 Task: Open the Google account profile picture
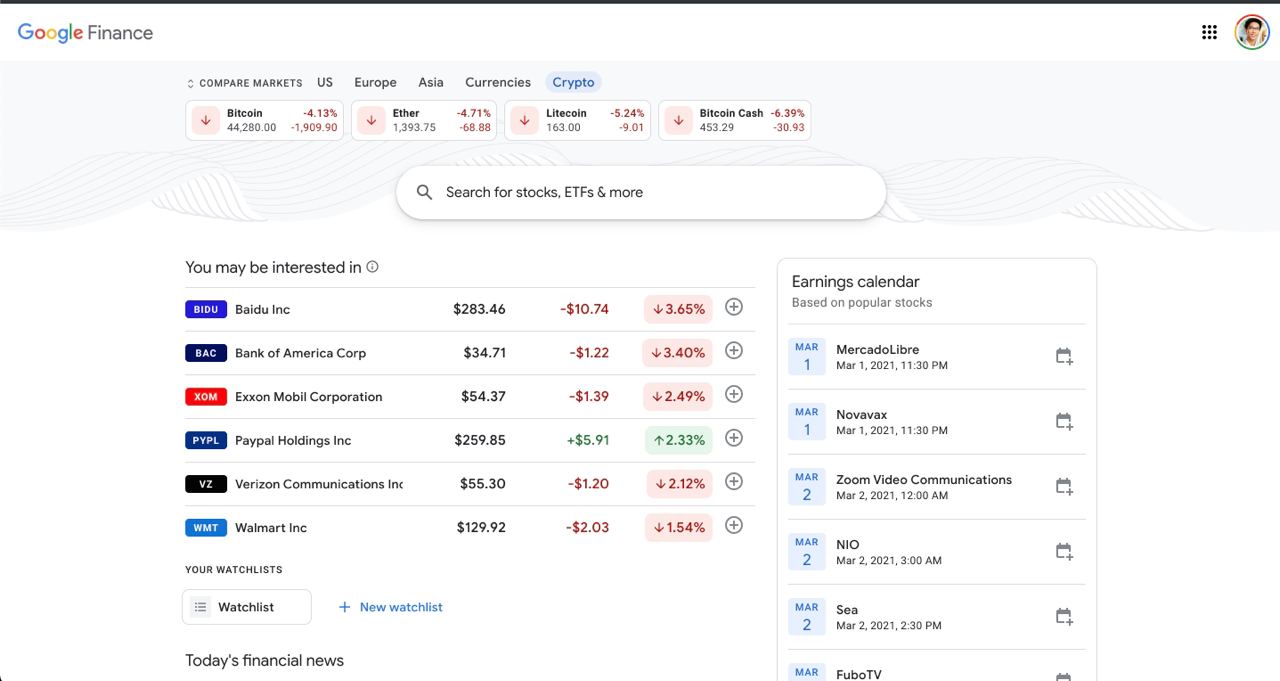click(1252, 32)
